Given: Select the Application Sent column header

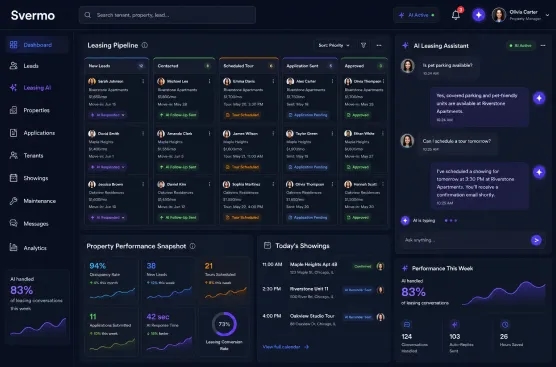Looking at the screenshot, I should 310,66.
